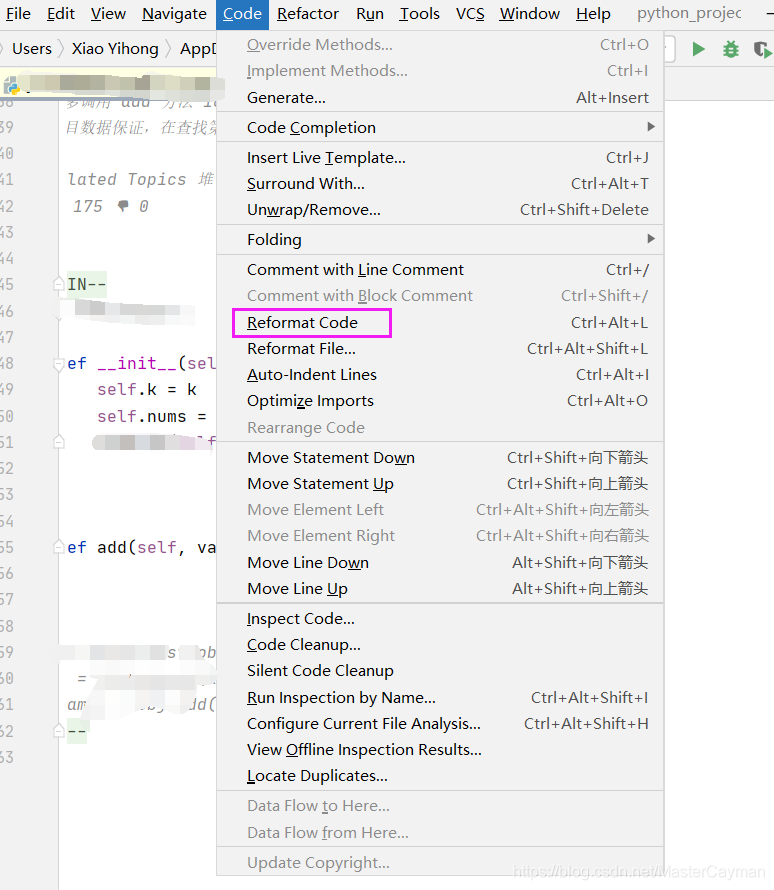Image resolution: width=774 pixels, height=890 pixels.
Task: Open the Run menu
Action: (x=370, y=14)
